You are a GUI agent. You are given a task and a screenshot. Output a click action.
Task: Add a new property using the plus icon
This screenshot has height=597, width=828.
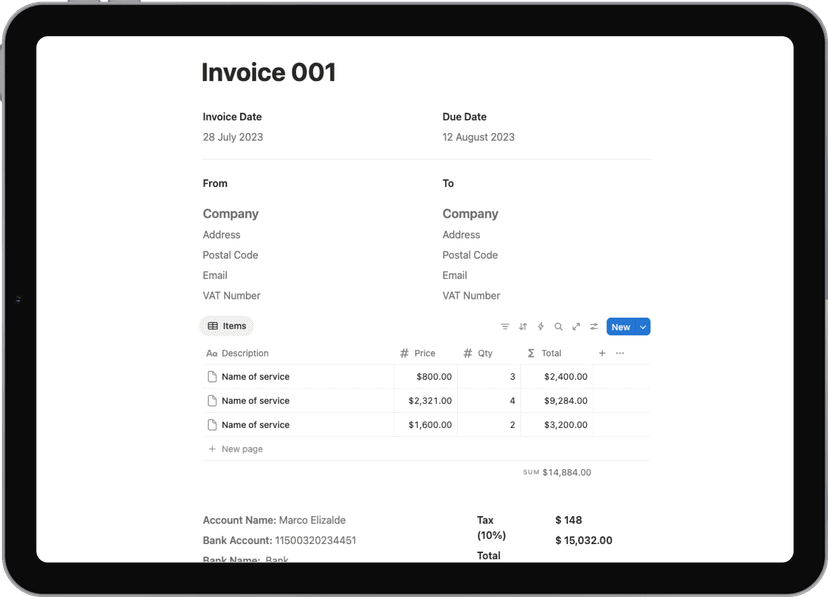pos(601,353)
